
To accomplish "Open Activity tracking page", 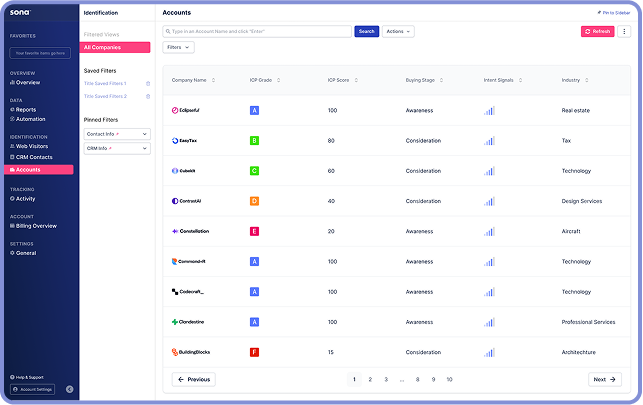I will point(23,198).
